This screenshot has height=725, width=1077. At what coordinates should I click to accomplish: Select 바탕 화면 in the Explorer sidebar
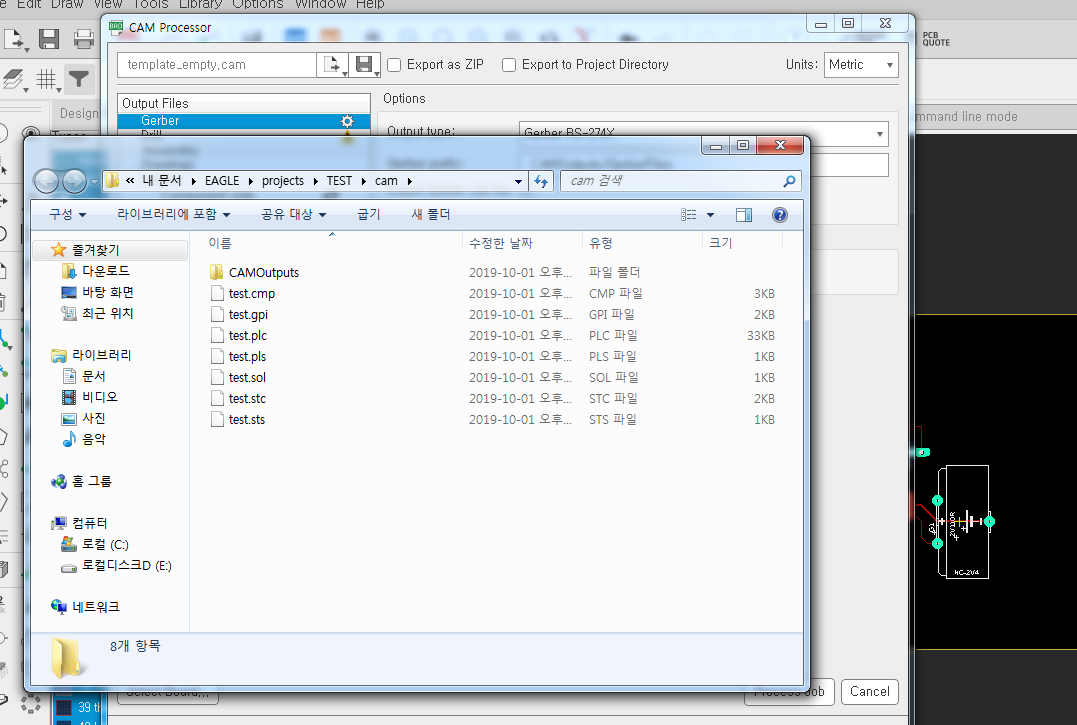click(108, 292)
